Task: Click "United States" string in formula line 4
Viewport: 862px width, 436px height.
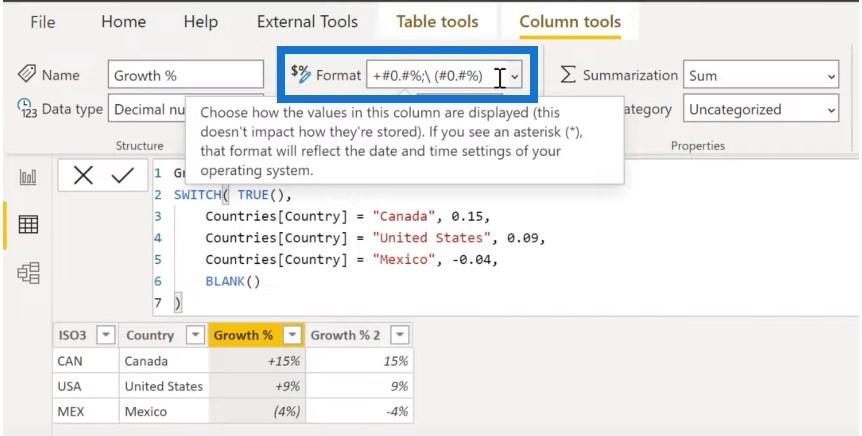Action: [x=431, y=238]
